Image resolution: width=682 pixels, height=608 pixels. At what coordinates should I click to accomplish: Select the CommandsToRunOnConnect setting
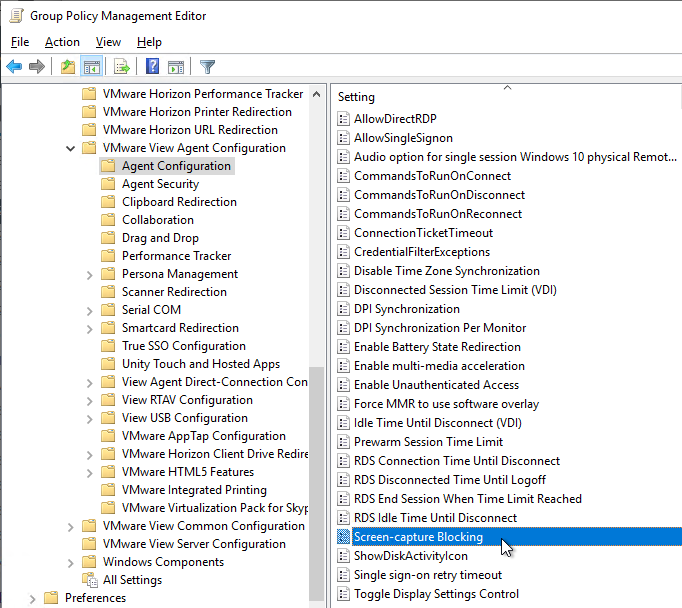point(432,176)
